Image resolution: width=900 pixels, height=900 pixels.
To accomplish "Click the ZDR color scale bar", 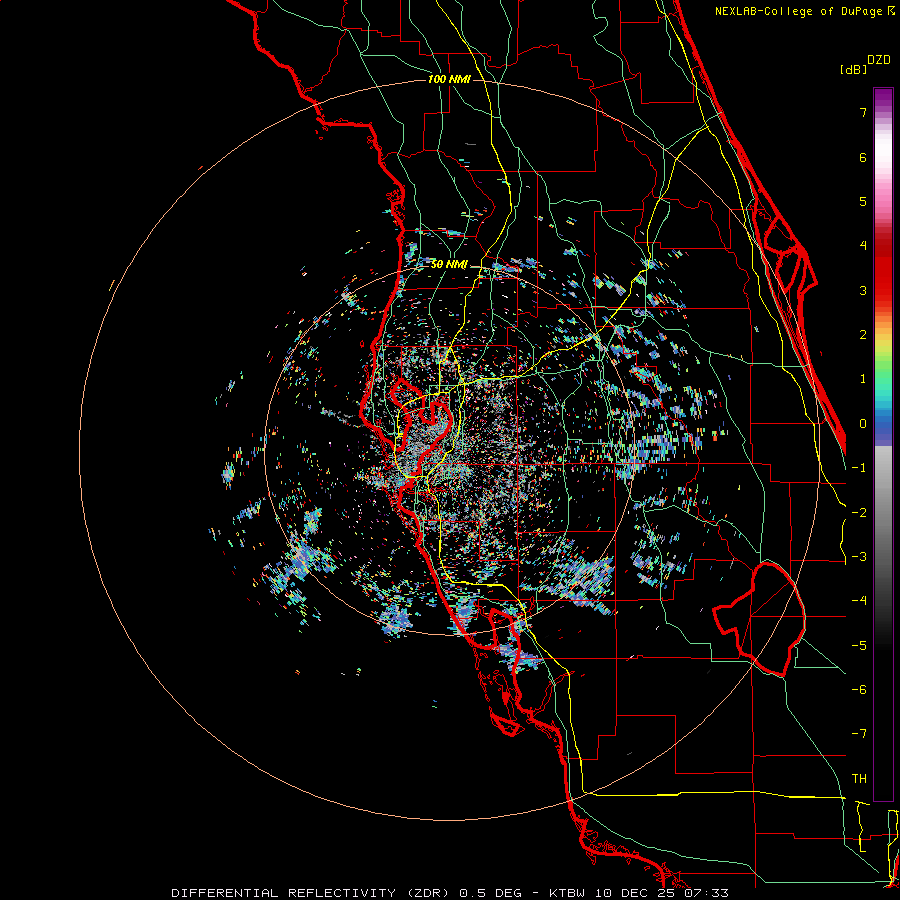I will (883, 444).
